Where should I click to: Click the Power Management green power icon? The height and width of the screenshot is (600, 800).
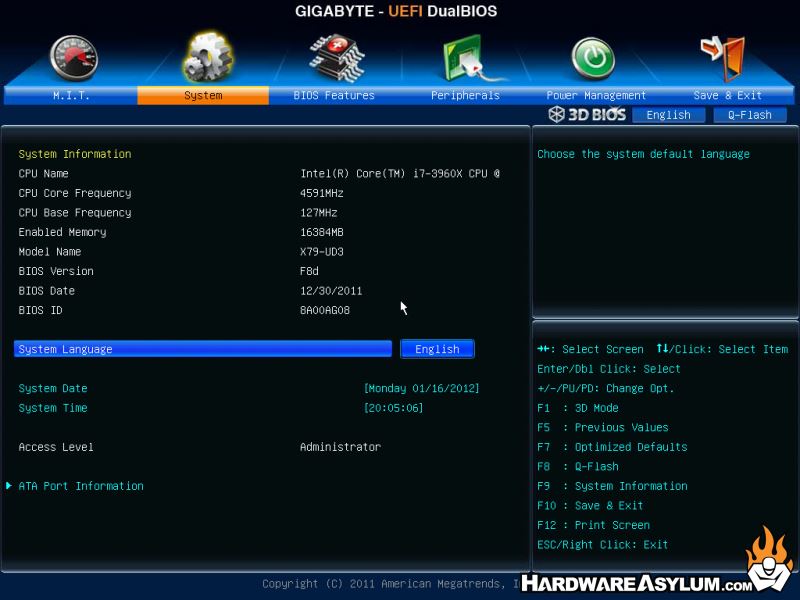pos(593,58)
